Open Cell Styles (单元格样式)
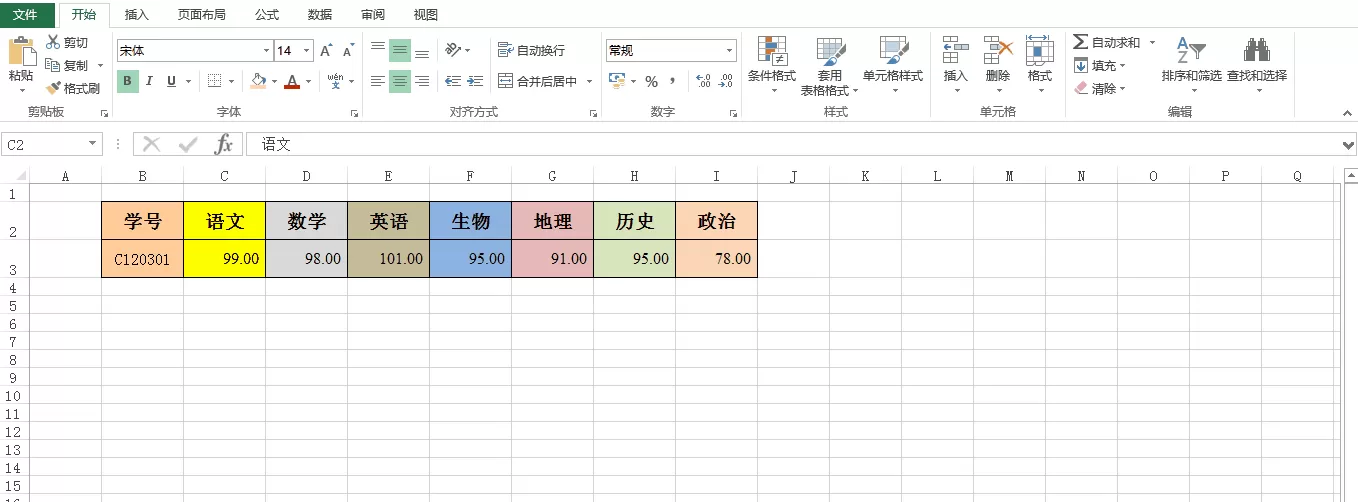Screen dimensions: 1358x502 tap(893, 65)
